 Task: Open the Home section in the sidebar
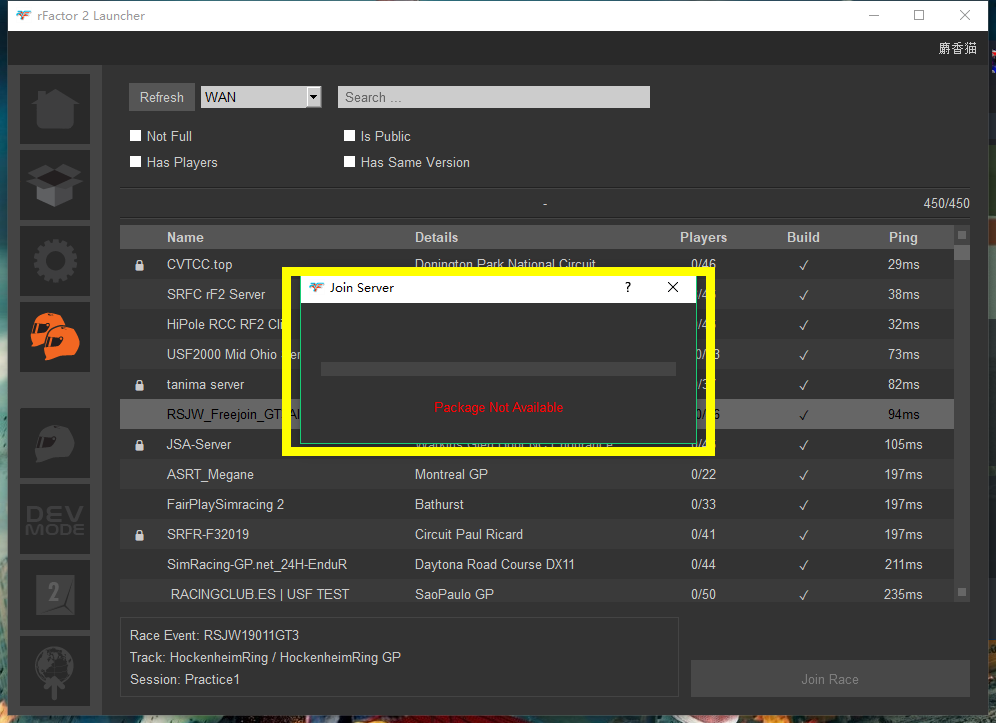[x=55, y=109]
